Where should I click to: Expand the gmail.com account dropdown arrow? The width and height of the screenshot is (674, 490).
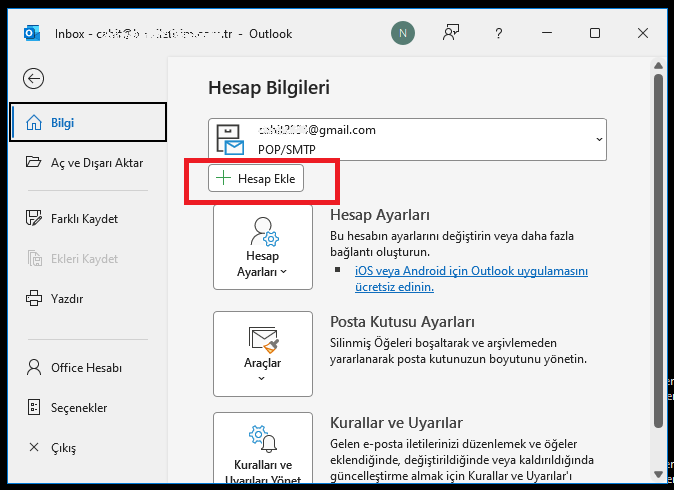[x=599, y=139]
